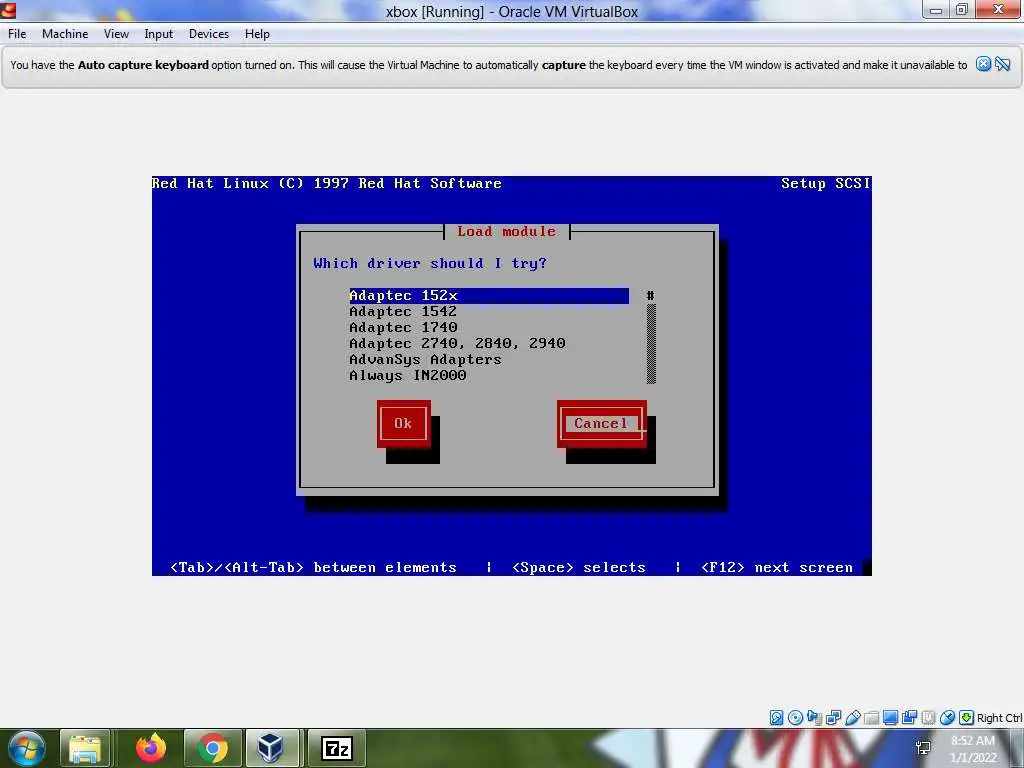Click the scrollbar position marker #
The image size is (1024, 768).
pos(650,296)
